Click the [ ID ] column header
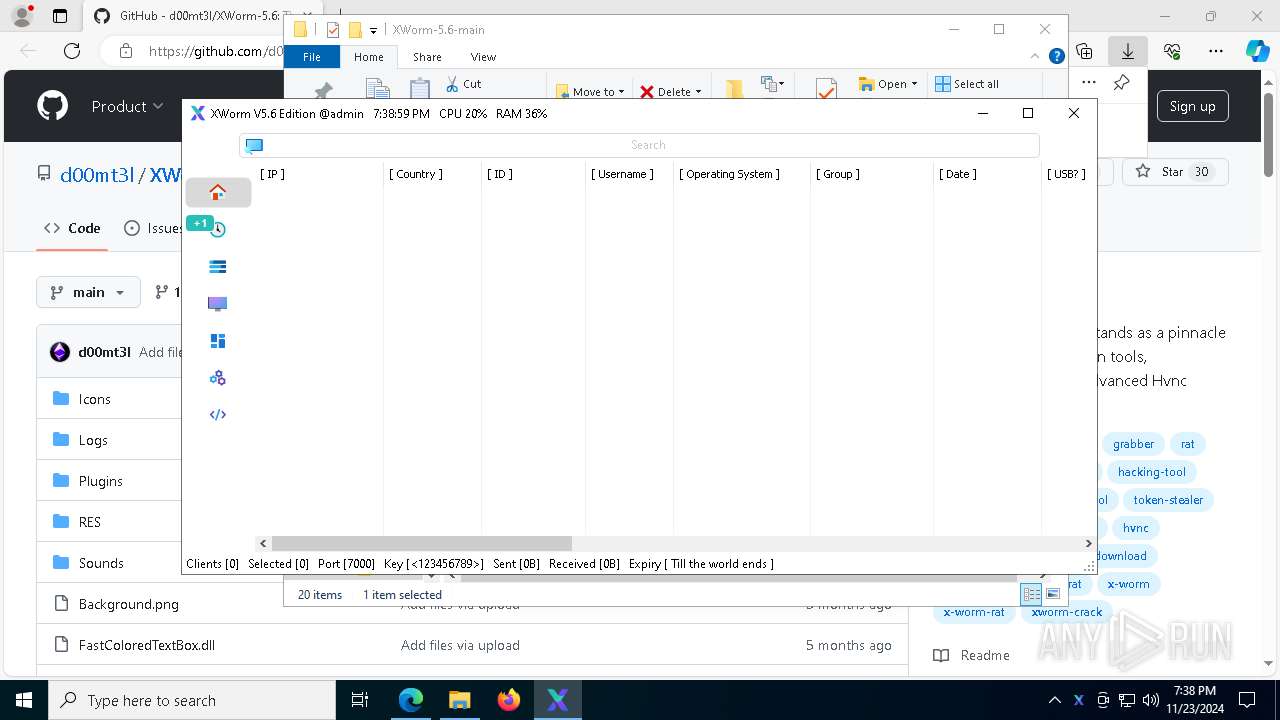 click(x=500, y=174)
